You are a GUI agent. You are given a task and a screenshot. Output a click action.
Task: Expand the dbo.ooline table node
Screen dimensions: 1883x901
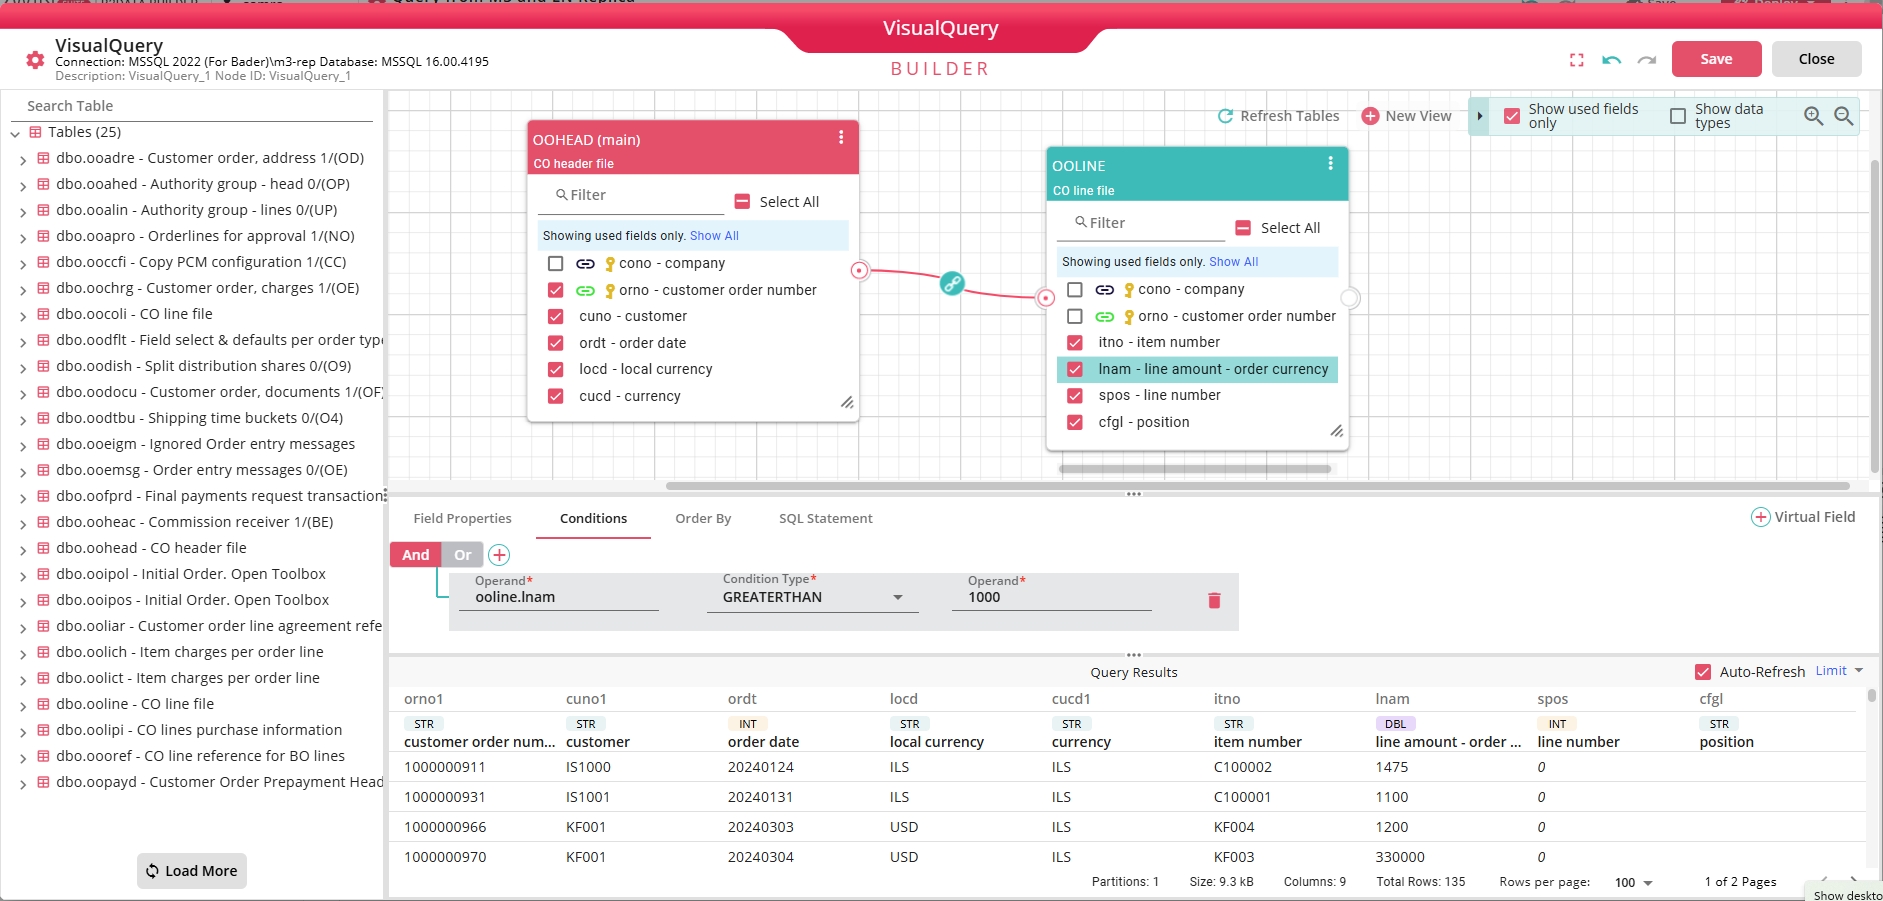[x=23, y=705]
